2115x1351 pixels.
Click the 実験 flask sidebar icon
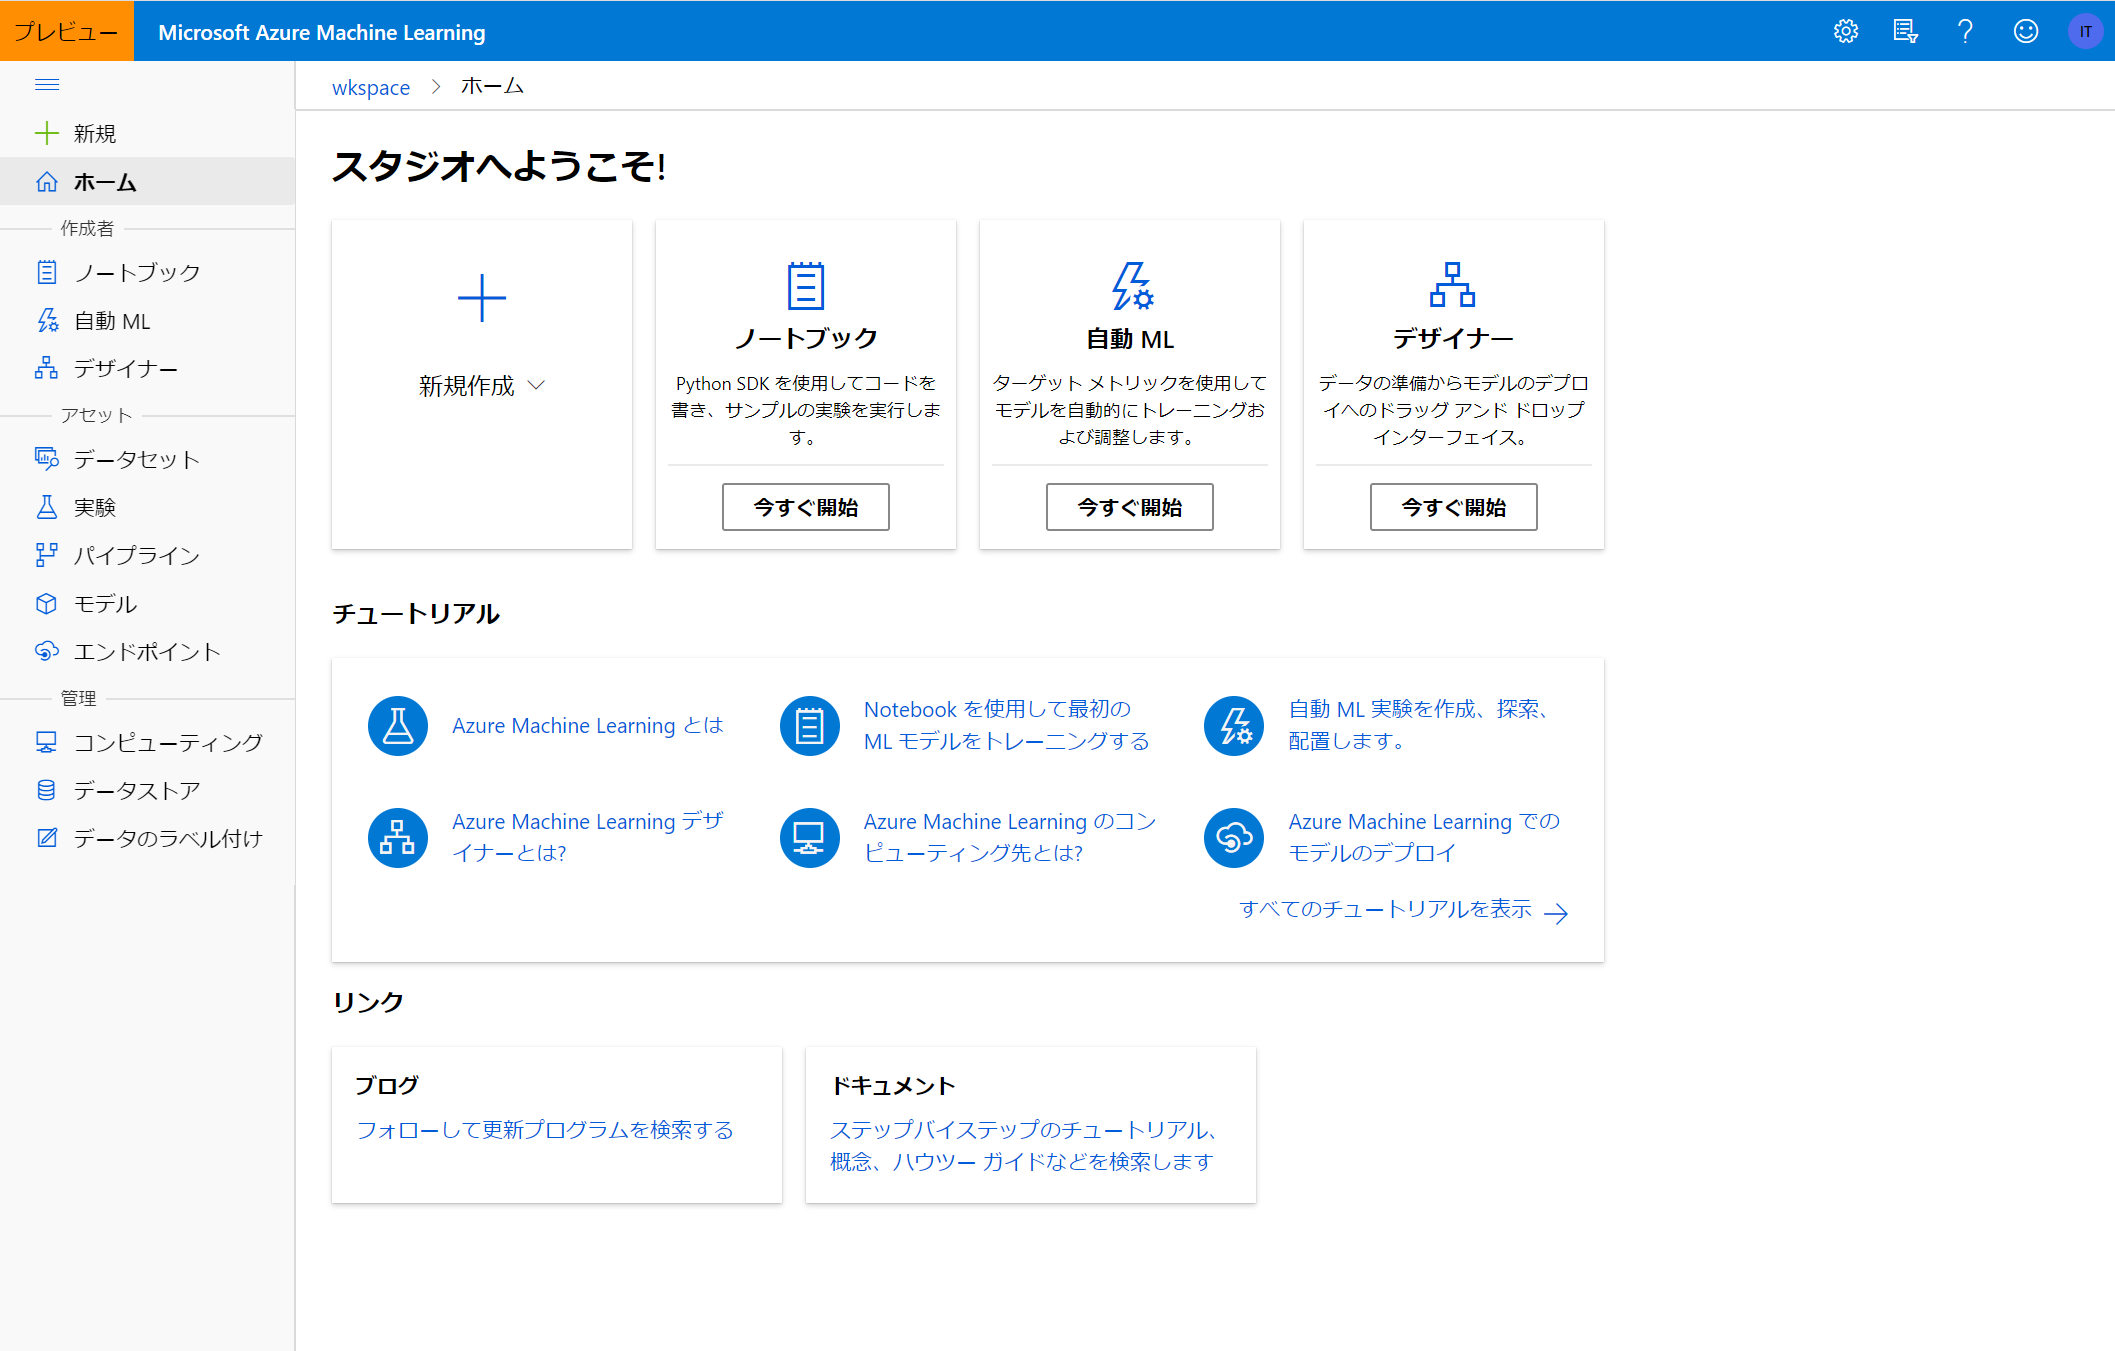[x=46, y=507]
